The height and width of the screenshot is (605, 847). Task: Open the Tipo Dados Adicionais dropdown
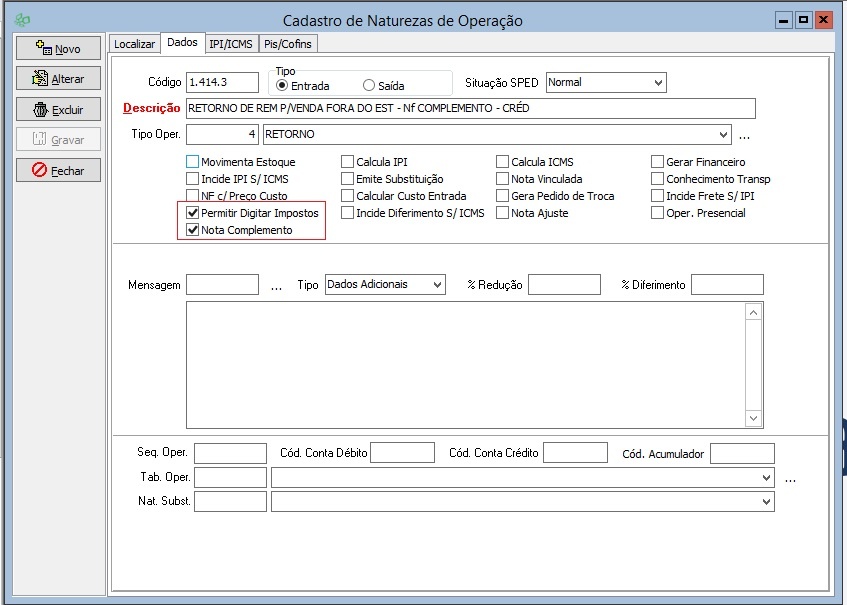click(437, 285)
